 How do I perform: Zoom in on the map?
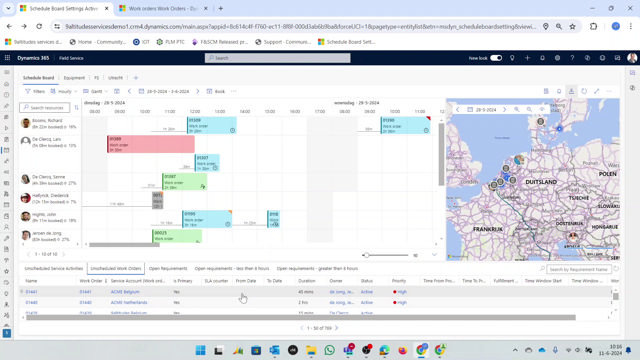click(517, 109)
